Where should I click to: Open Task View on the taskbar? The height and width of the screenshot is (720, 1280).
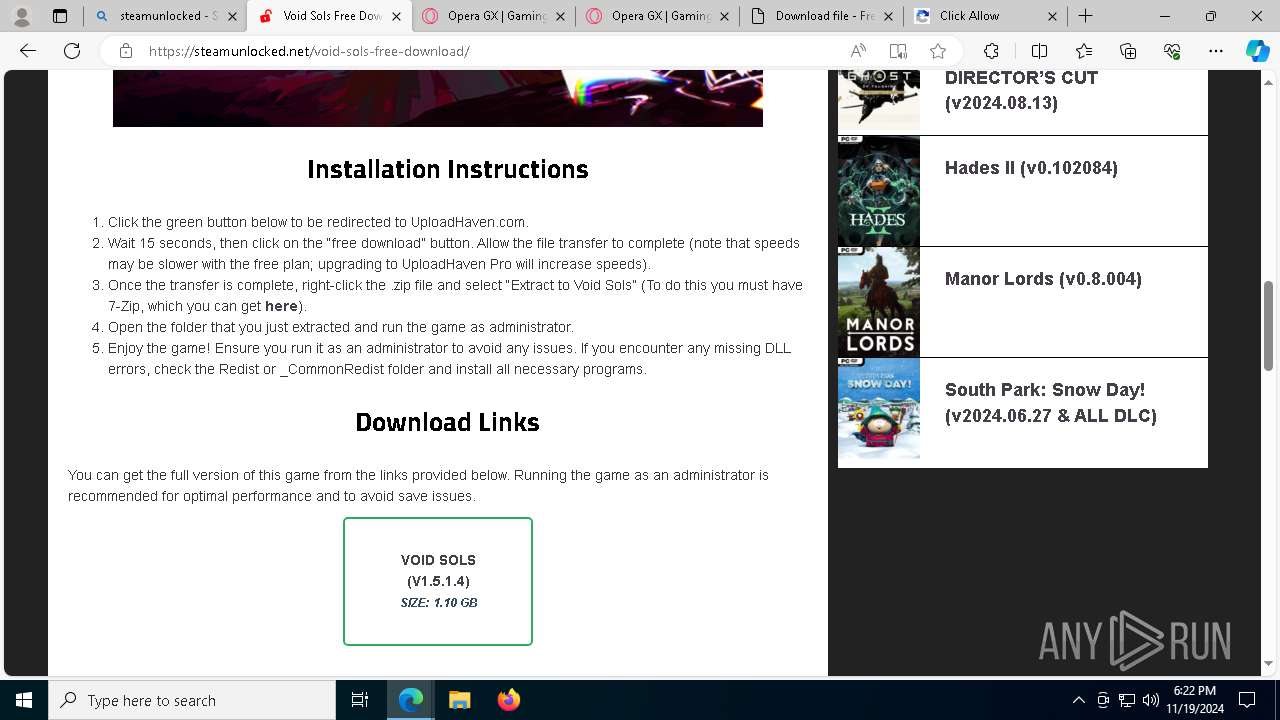click(x=360, y=700)
